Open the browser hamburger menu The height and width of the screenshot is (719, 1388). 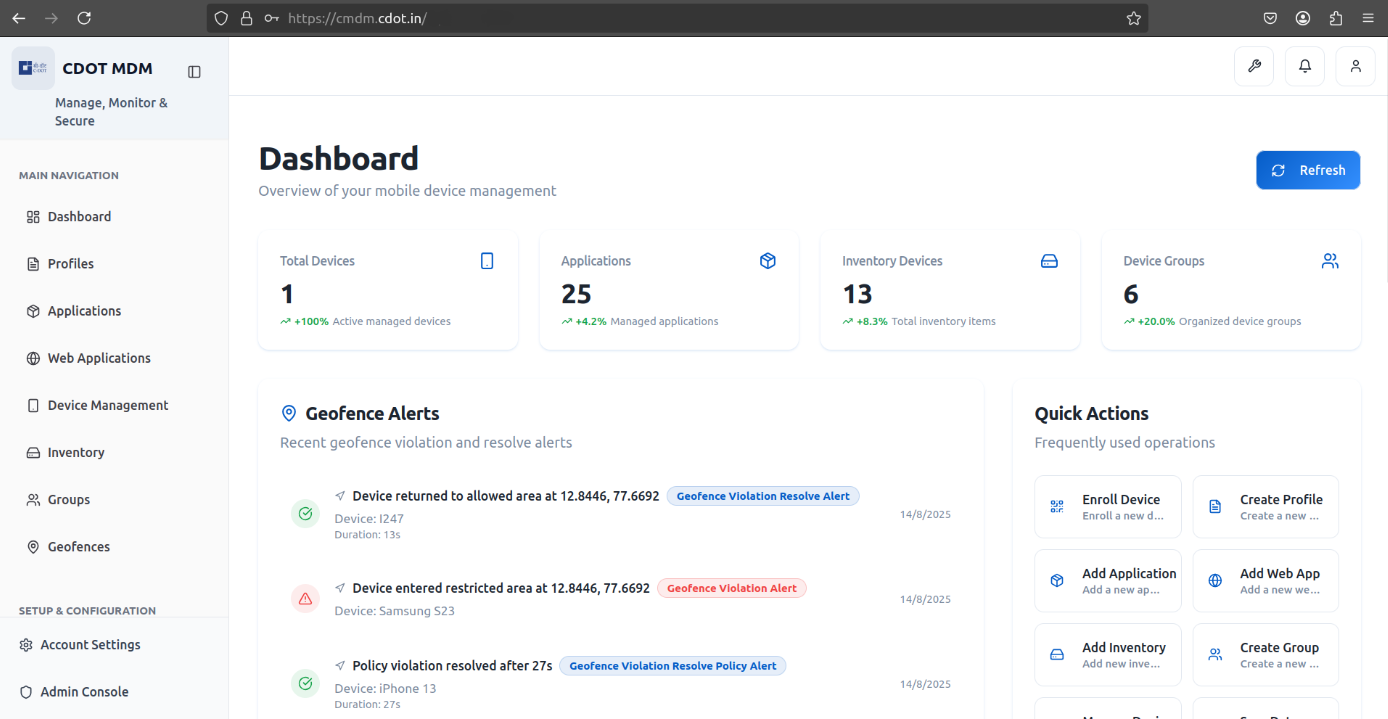coord(1367,17)
